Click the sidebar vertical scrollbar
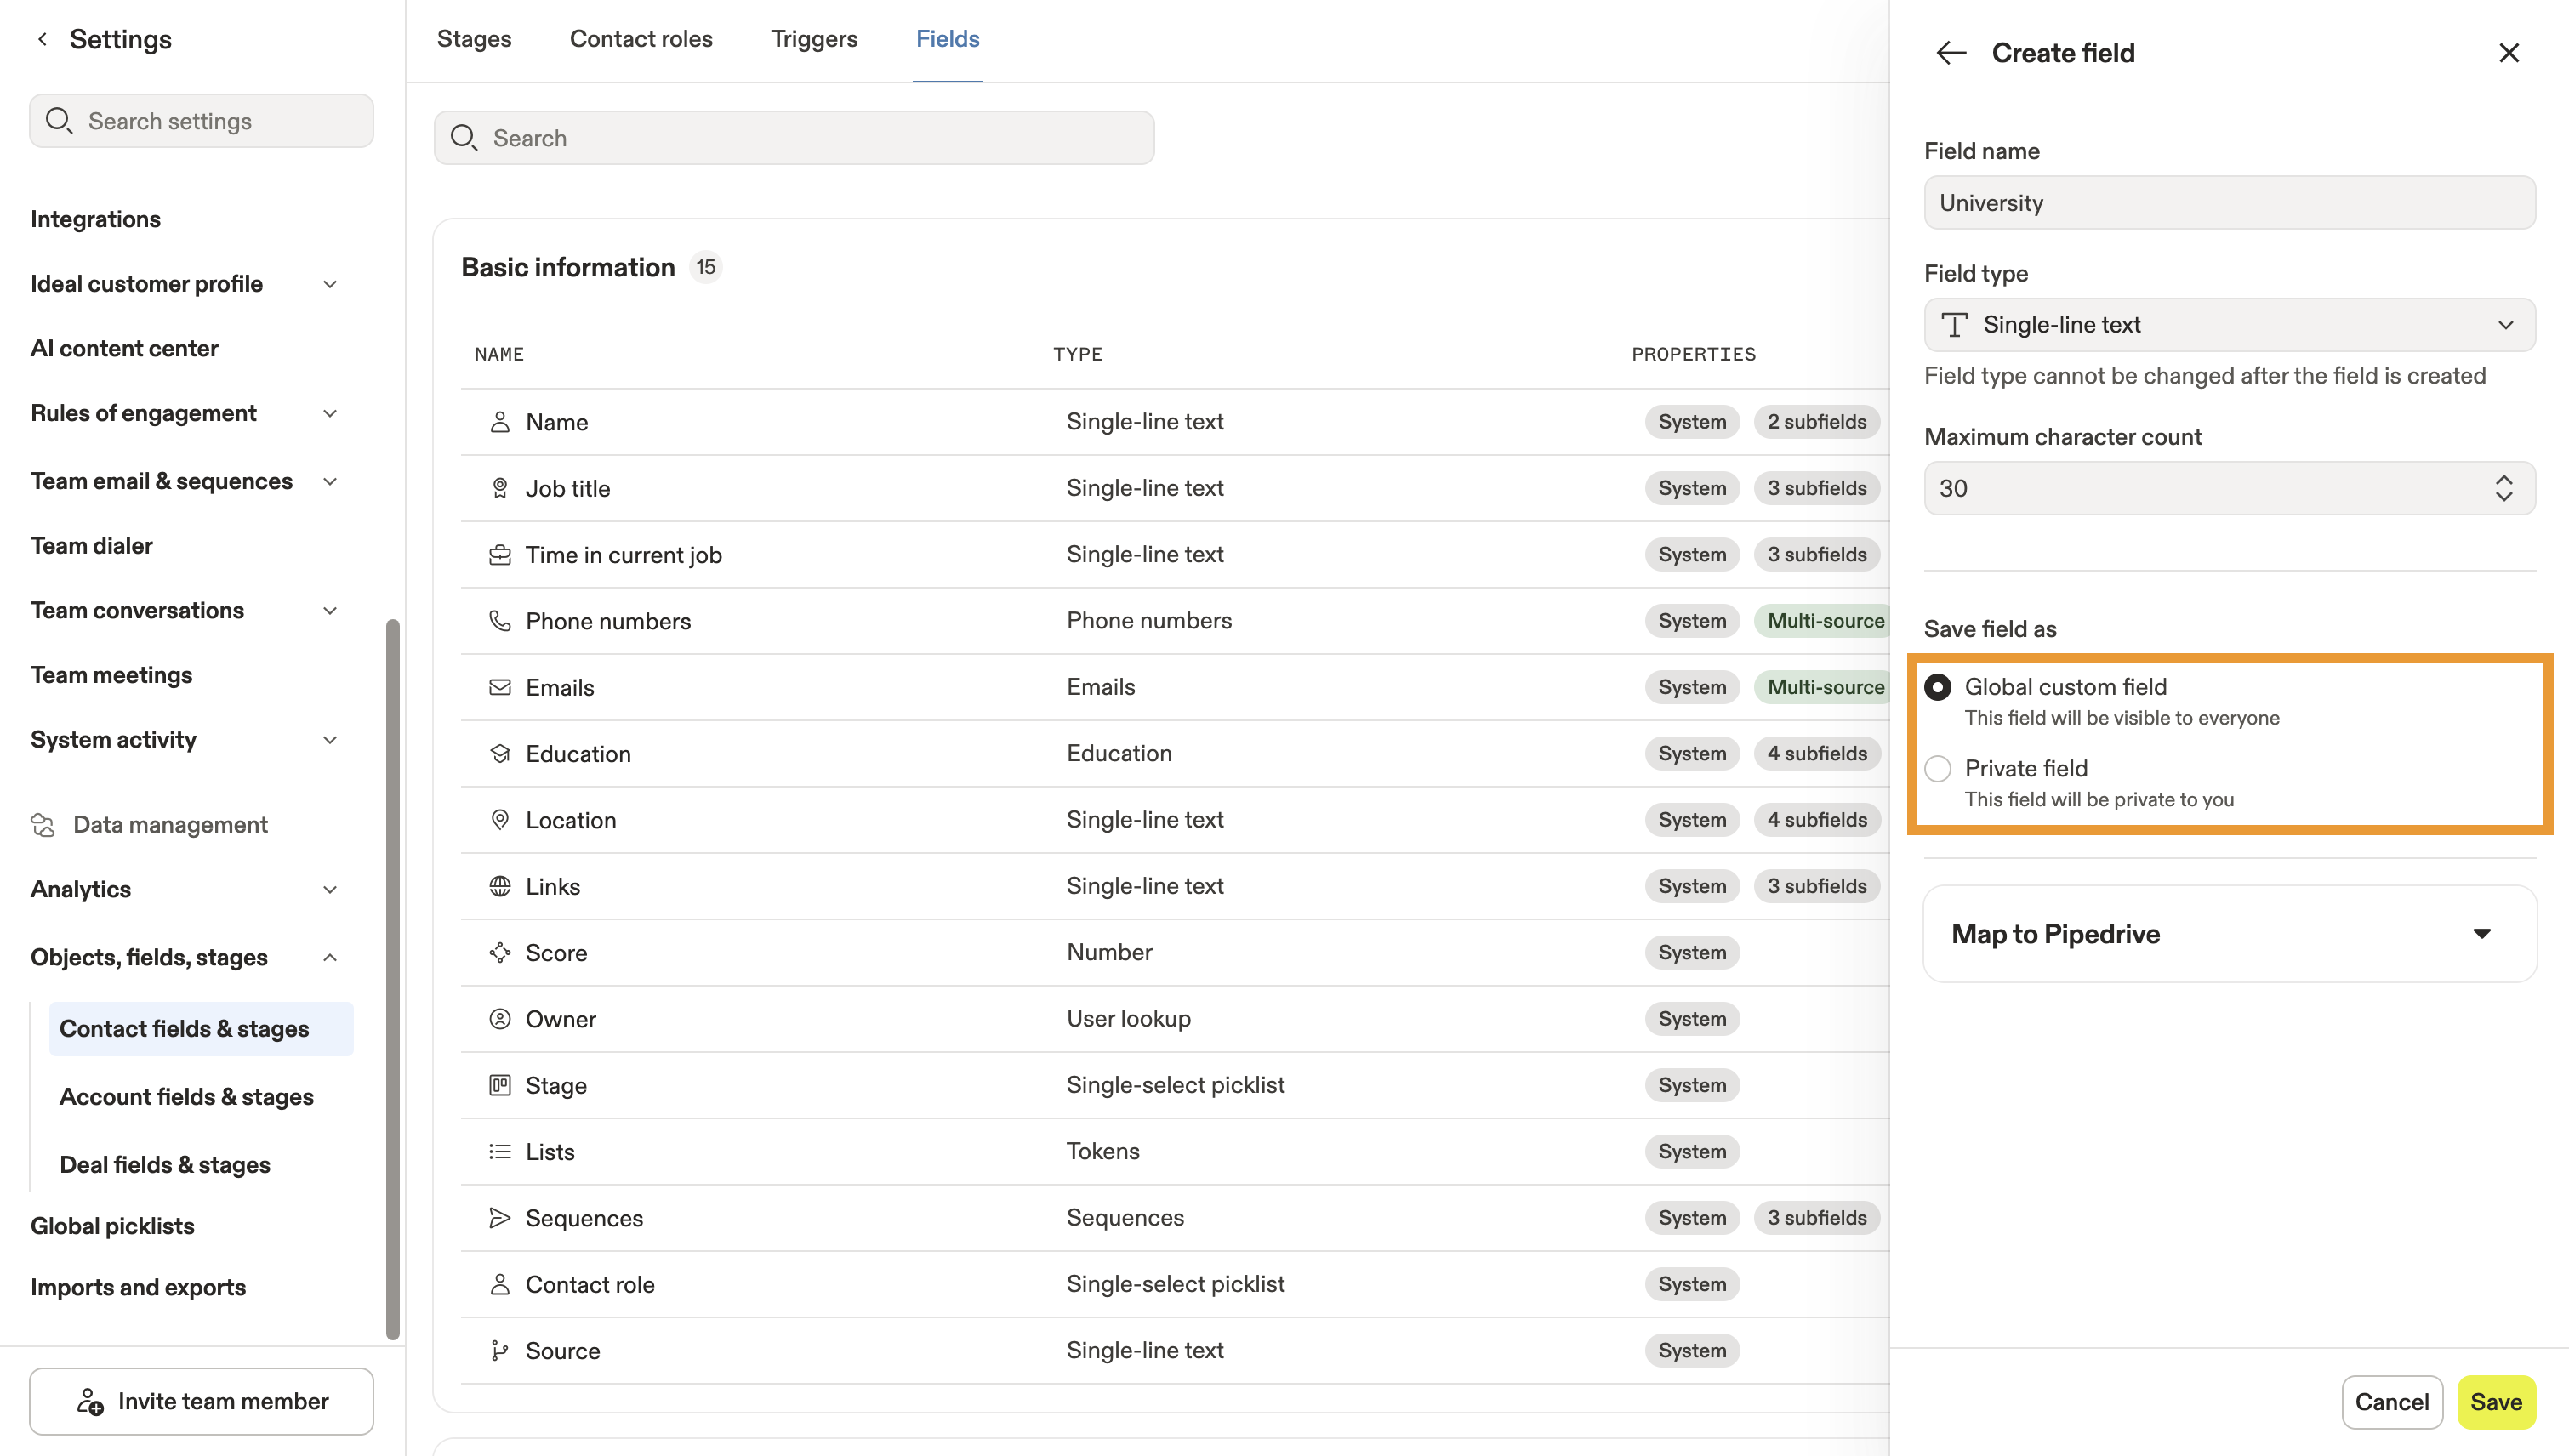 pos(393,980)
